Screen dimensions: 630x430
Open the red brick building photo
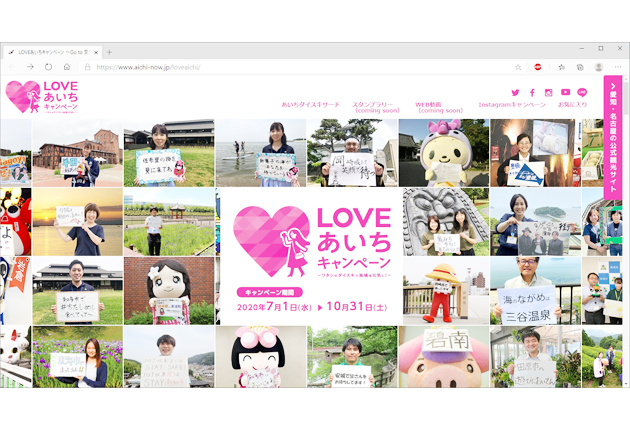point(78,153)
